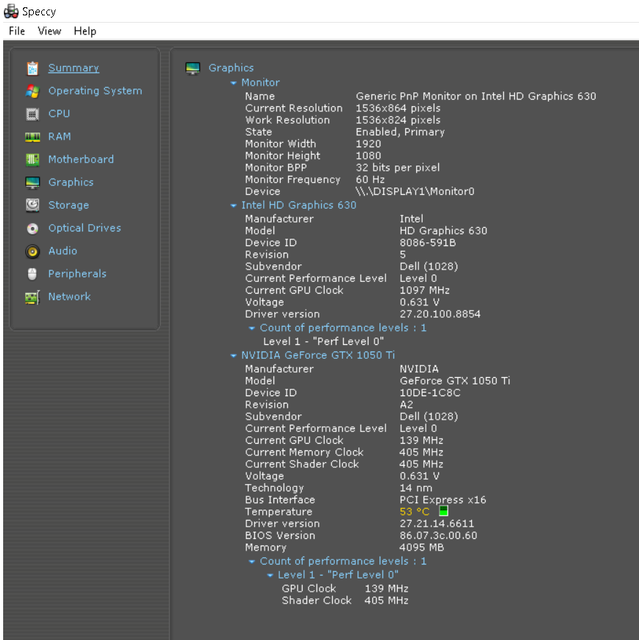Click the 10DE-1C8C device ID value
Screen dimensions: 639x640
coord(430,393)
